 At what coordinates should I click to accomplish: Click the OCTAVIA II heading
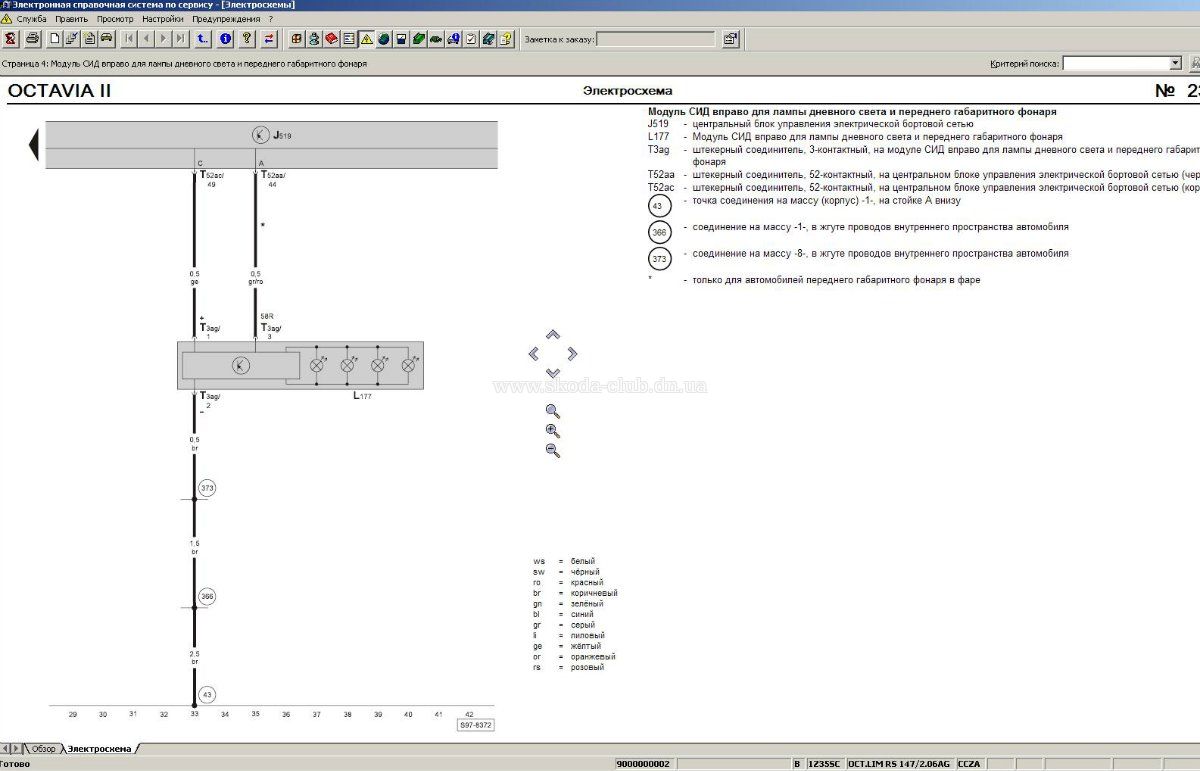pyautogui.click(x=60, y=91)
